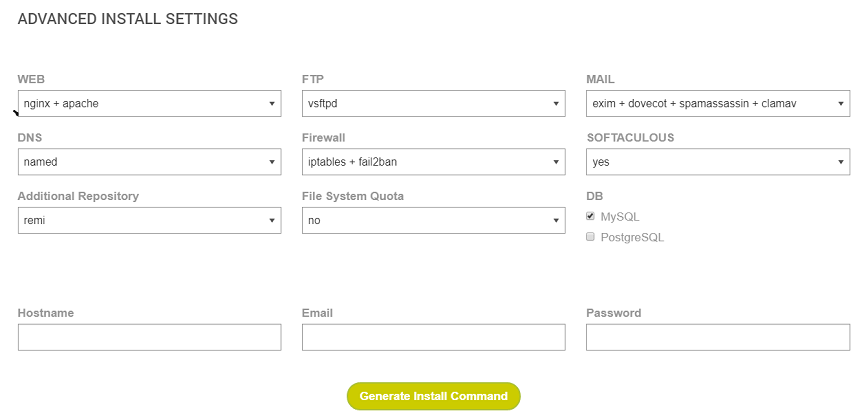Open the WEB server dropdown
The width and height of the screenshot is (862, 420).
coord(149,103)
